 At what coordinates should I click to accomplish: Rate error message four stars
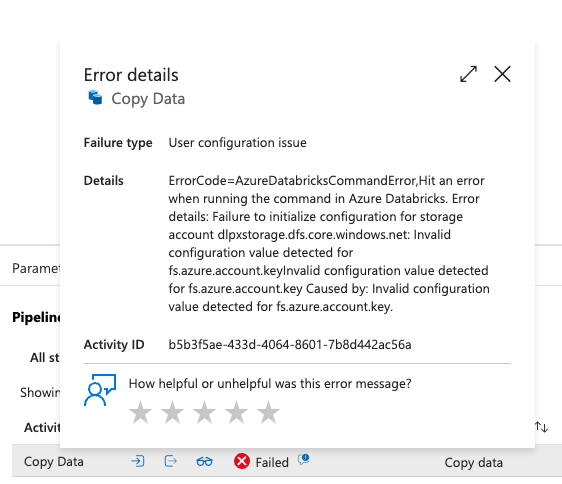coord(236,412)
